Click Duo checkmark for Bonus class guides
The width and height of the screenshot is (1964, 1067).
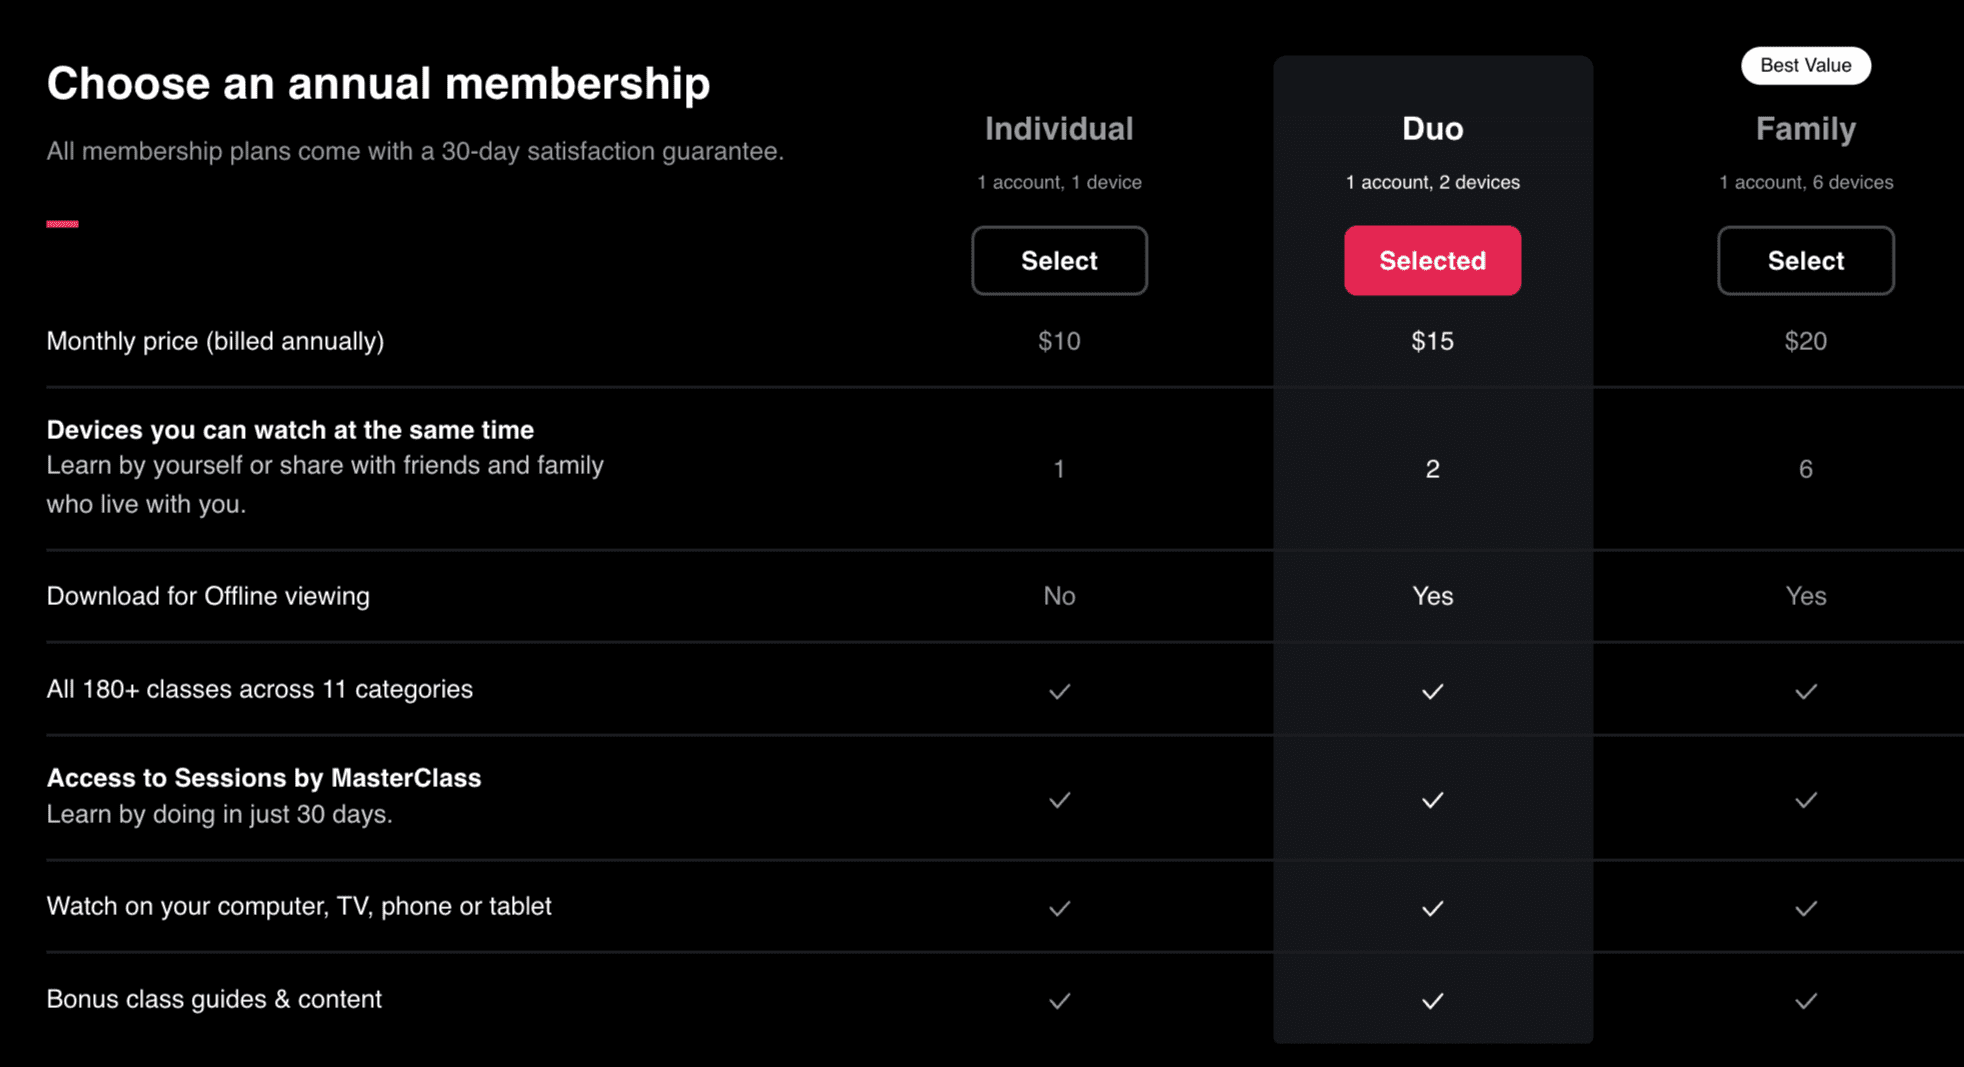[1432, 1000]
